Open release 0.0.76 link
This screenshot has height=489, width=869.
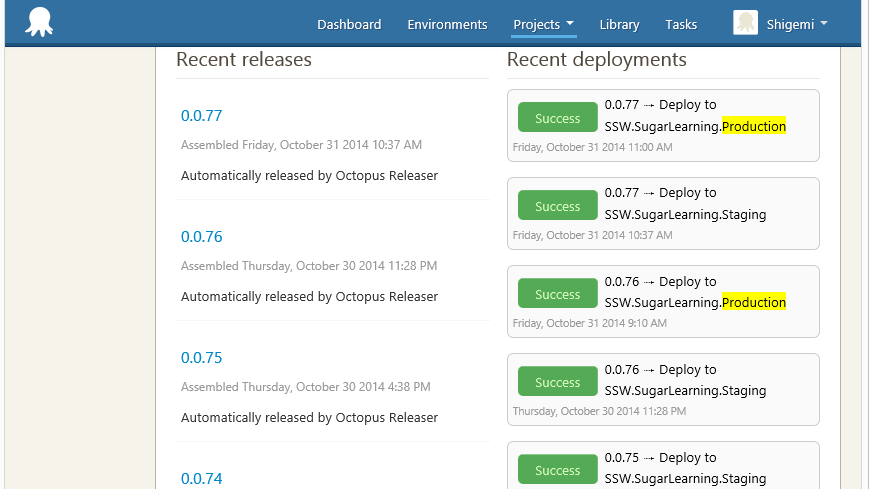pyautogui.click(x=201, y=236)
